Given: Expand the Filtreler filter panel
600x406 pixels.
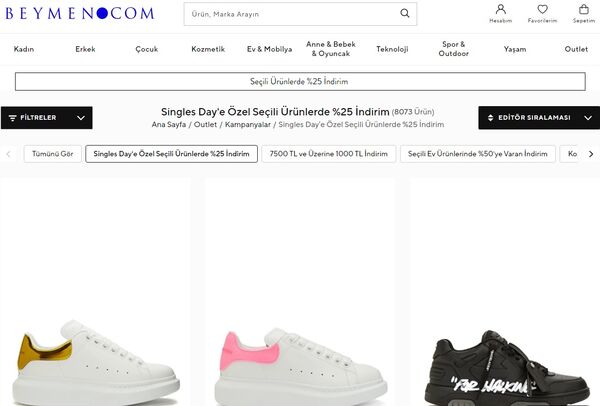Looking at the screenshot, I should click(46, 118).
